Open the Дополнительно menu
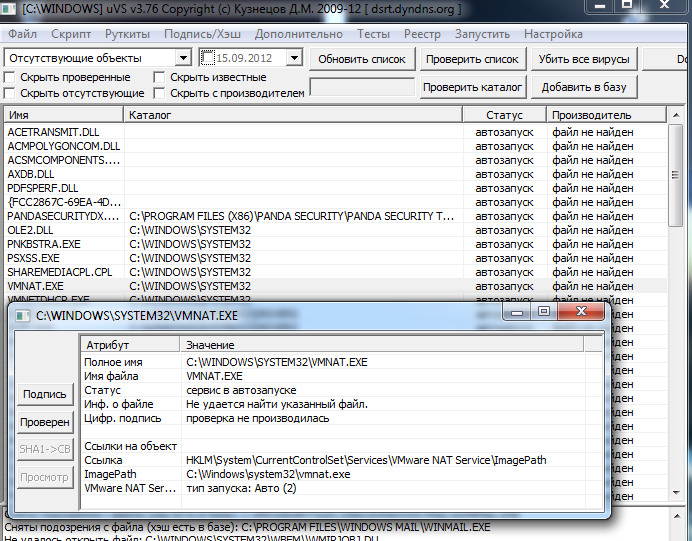 point(299,34)
